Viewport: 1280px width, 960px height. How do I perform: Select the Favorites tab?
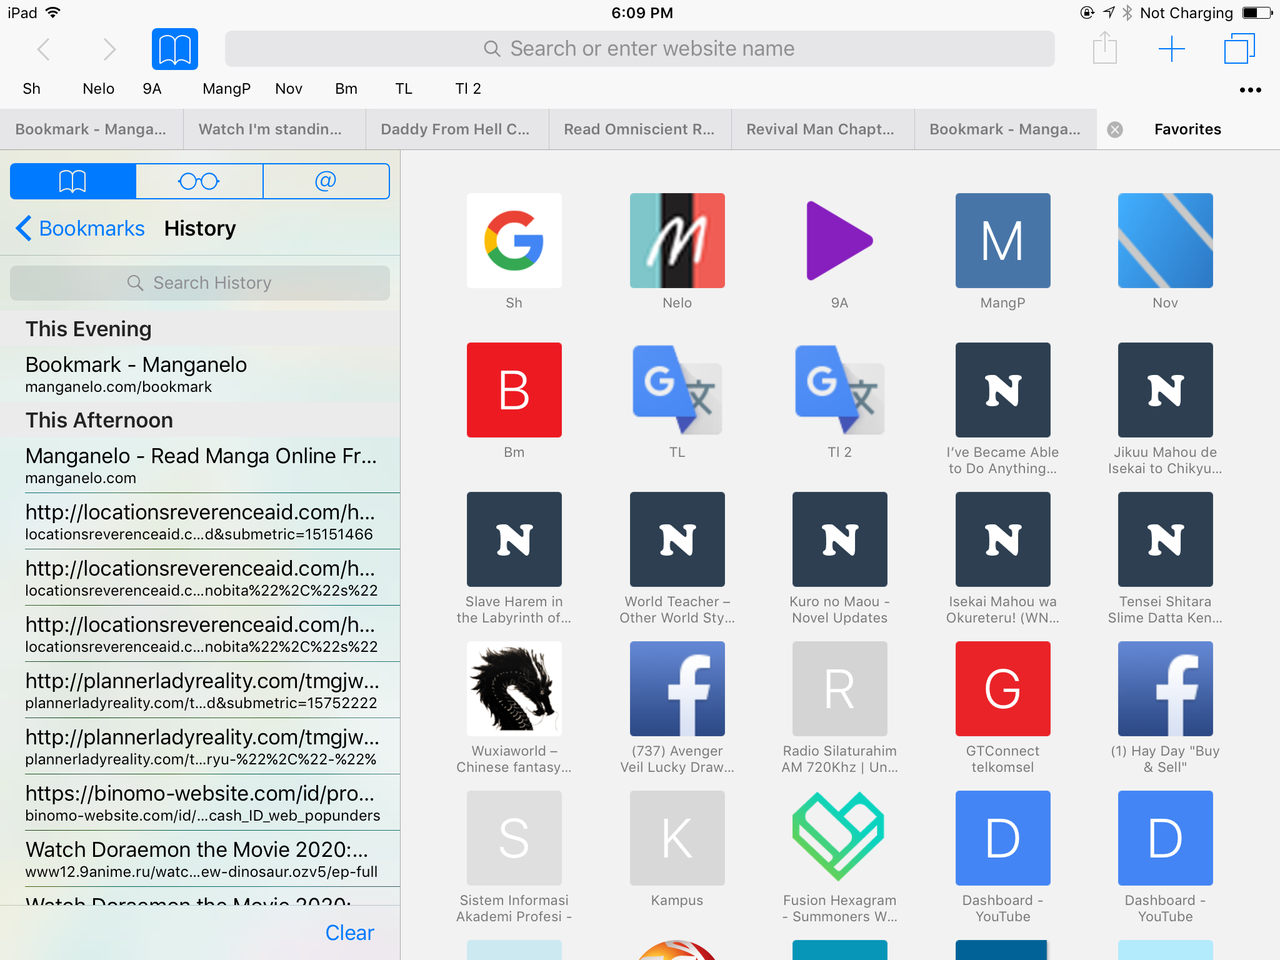click(x=1188, y=129)
